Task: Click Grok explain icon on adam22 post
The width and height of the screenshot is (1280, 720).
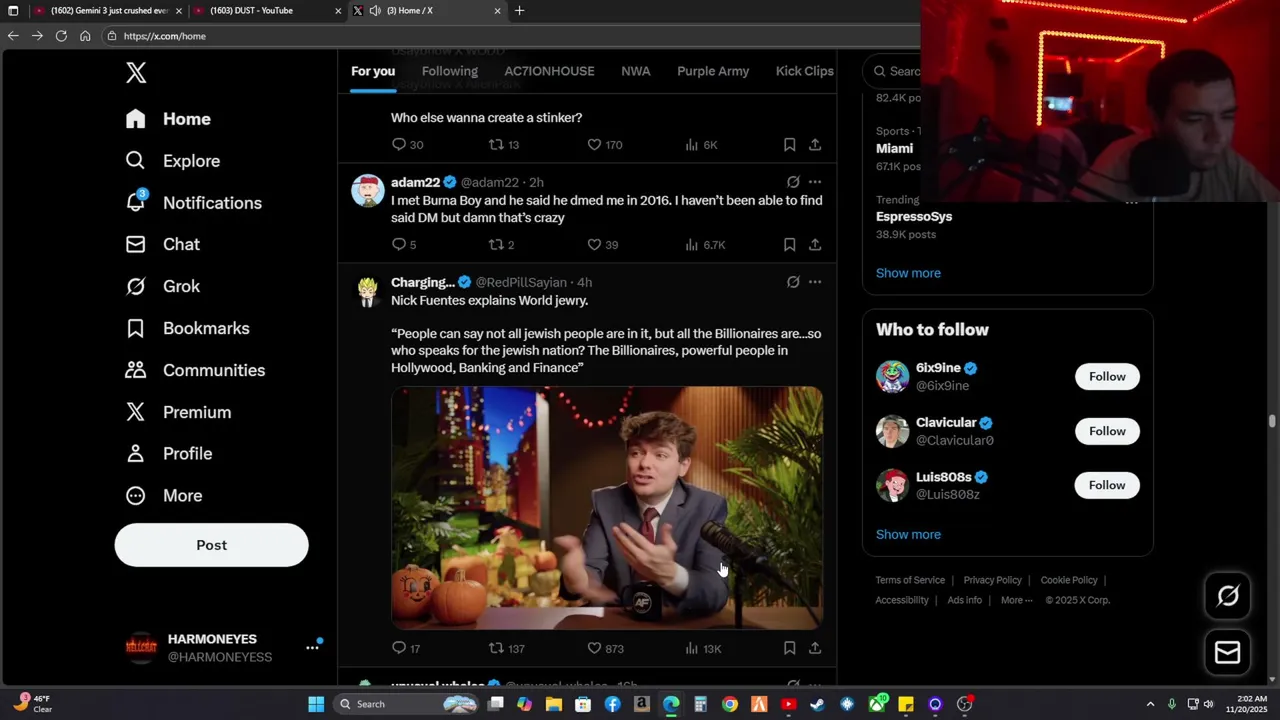Action: pyautogui.click(x=793, y=182)
